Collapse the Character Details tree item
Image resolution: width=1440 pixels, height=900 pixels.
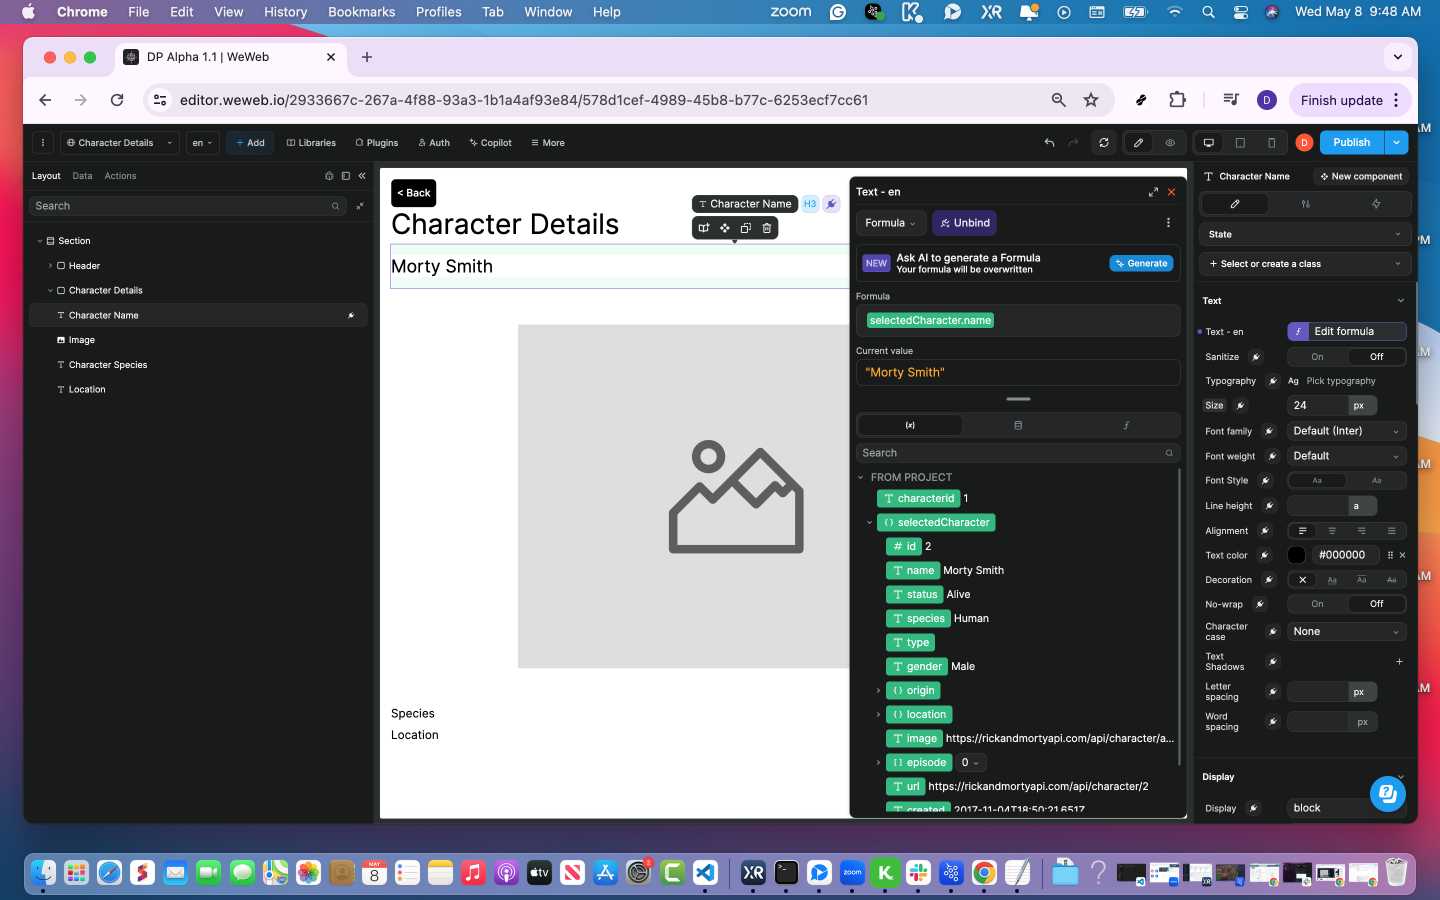coord(50,291)
